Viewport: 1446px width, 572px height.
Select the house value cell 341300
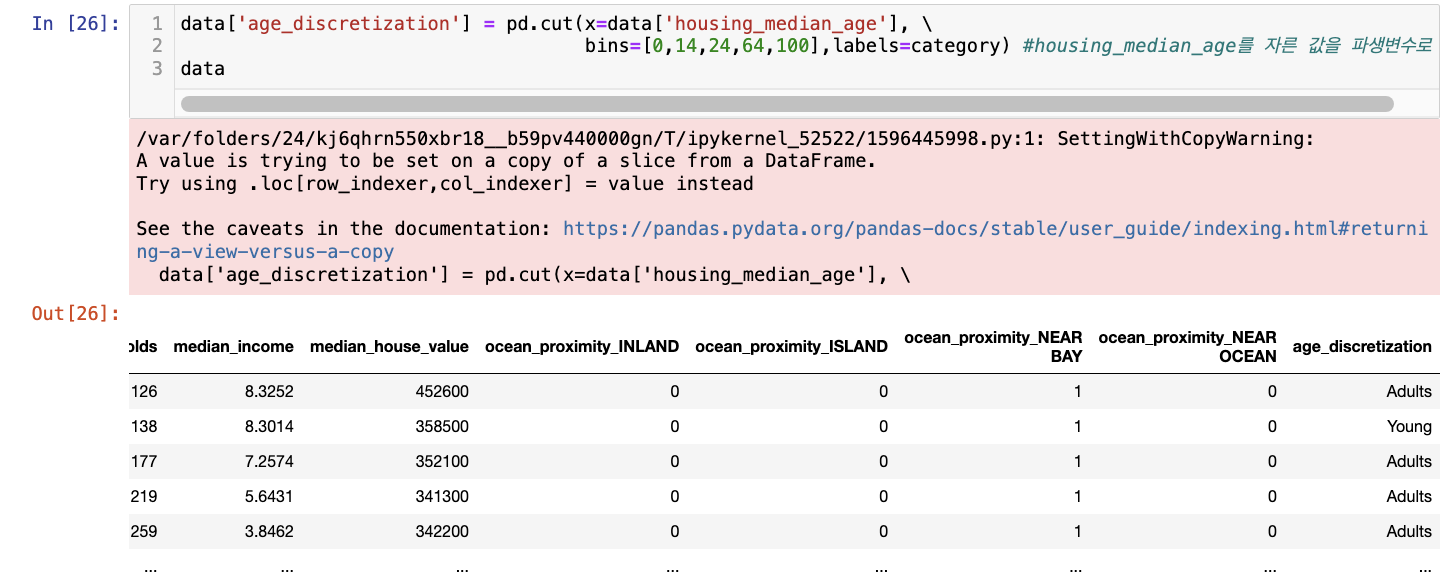[442, 497]
